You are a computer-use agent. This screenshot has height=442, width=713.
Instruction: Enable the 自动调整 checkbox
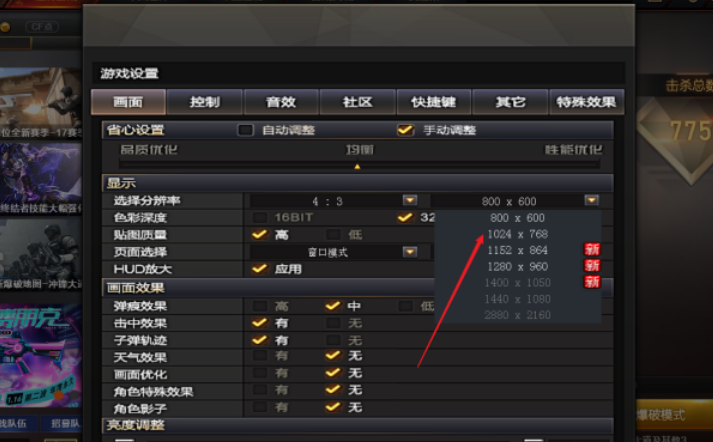246,131
